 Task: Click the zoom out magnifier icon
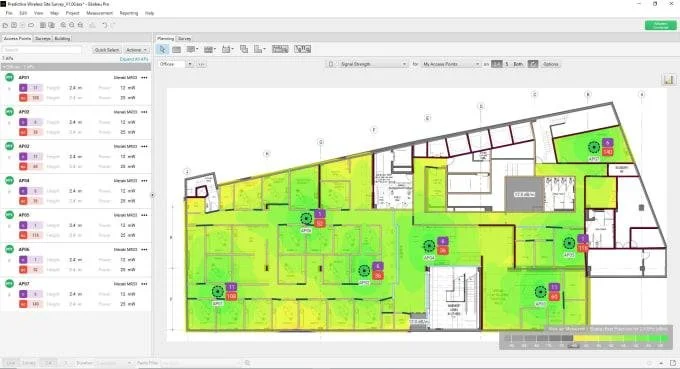tap(72, 25)
